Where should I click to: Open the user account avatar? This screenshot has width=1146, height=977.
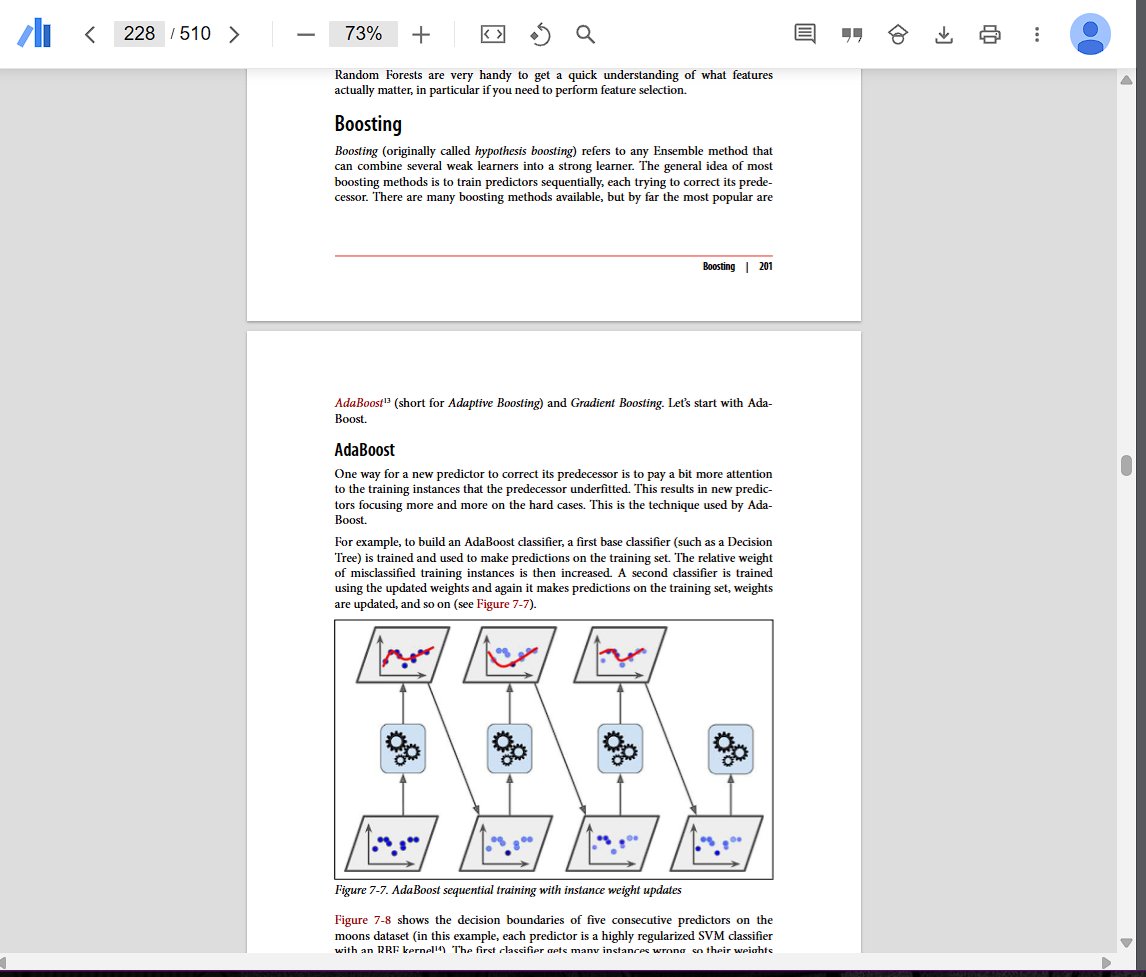tap(1090, 34)
